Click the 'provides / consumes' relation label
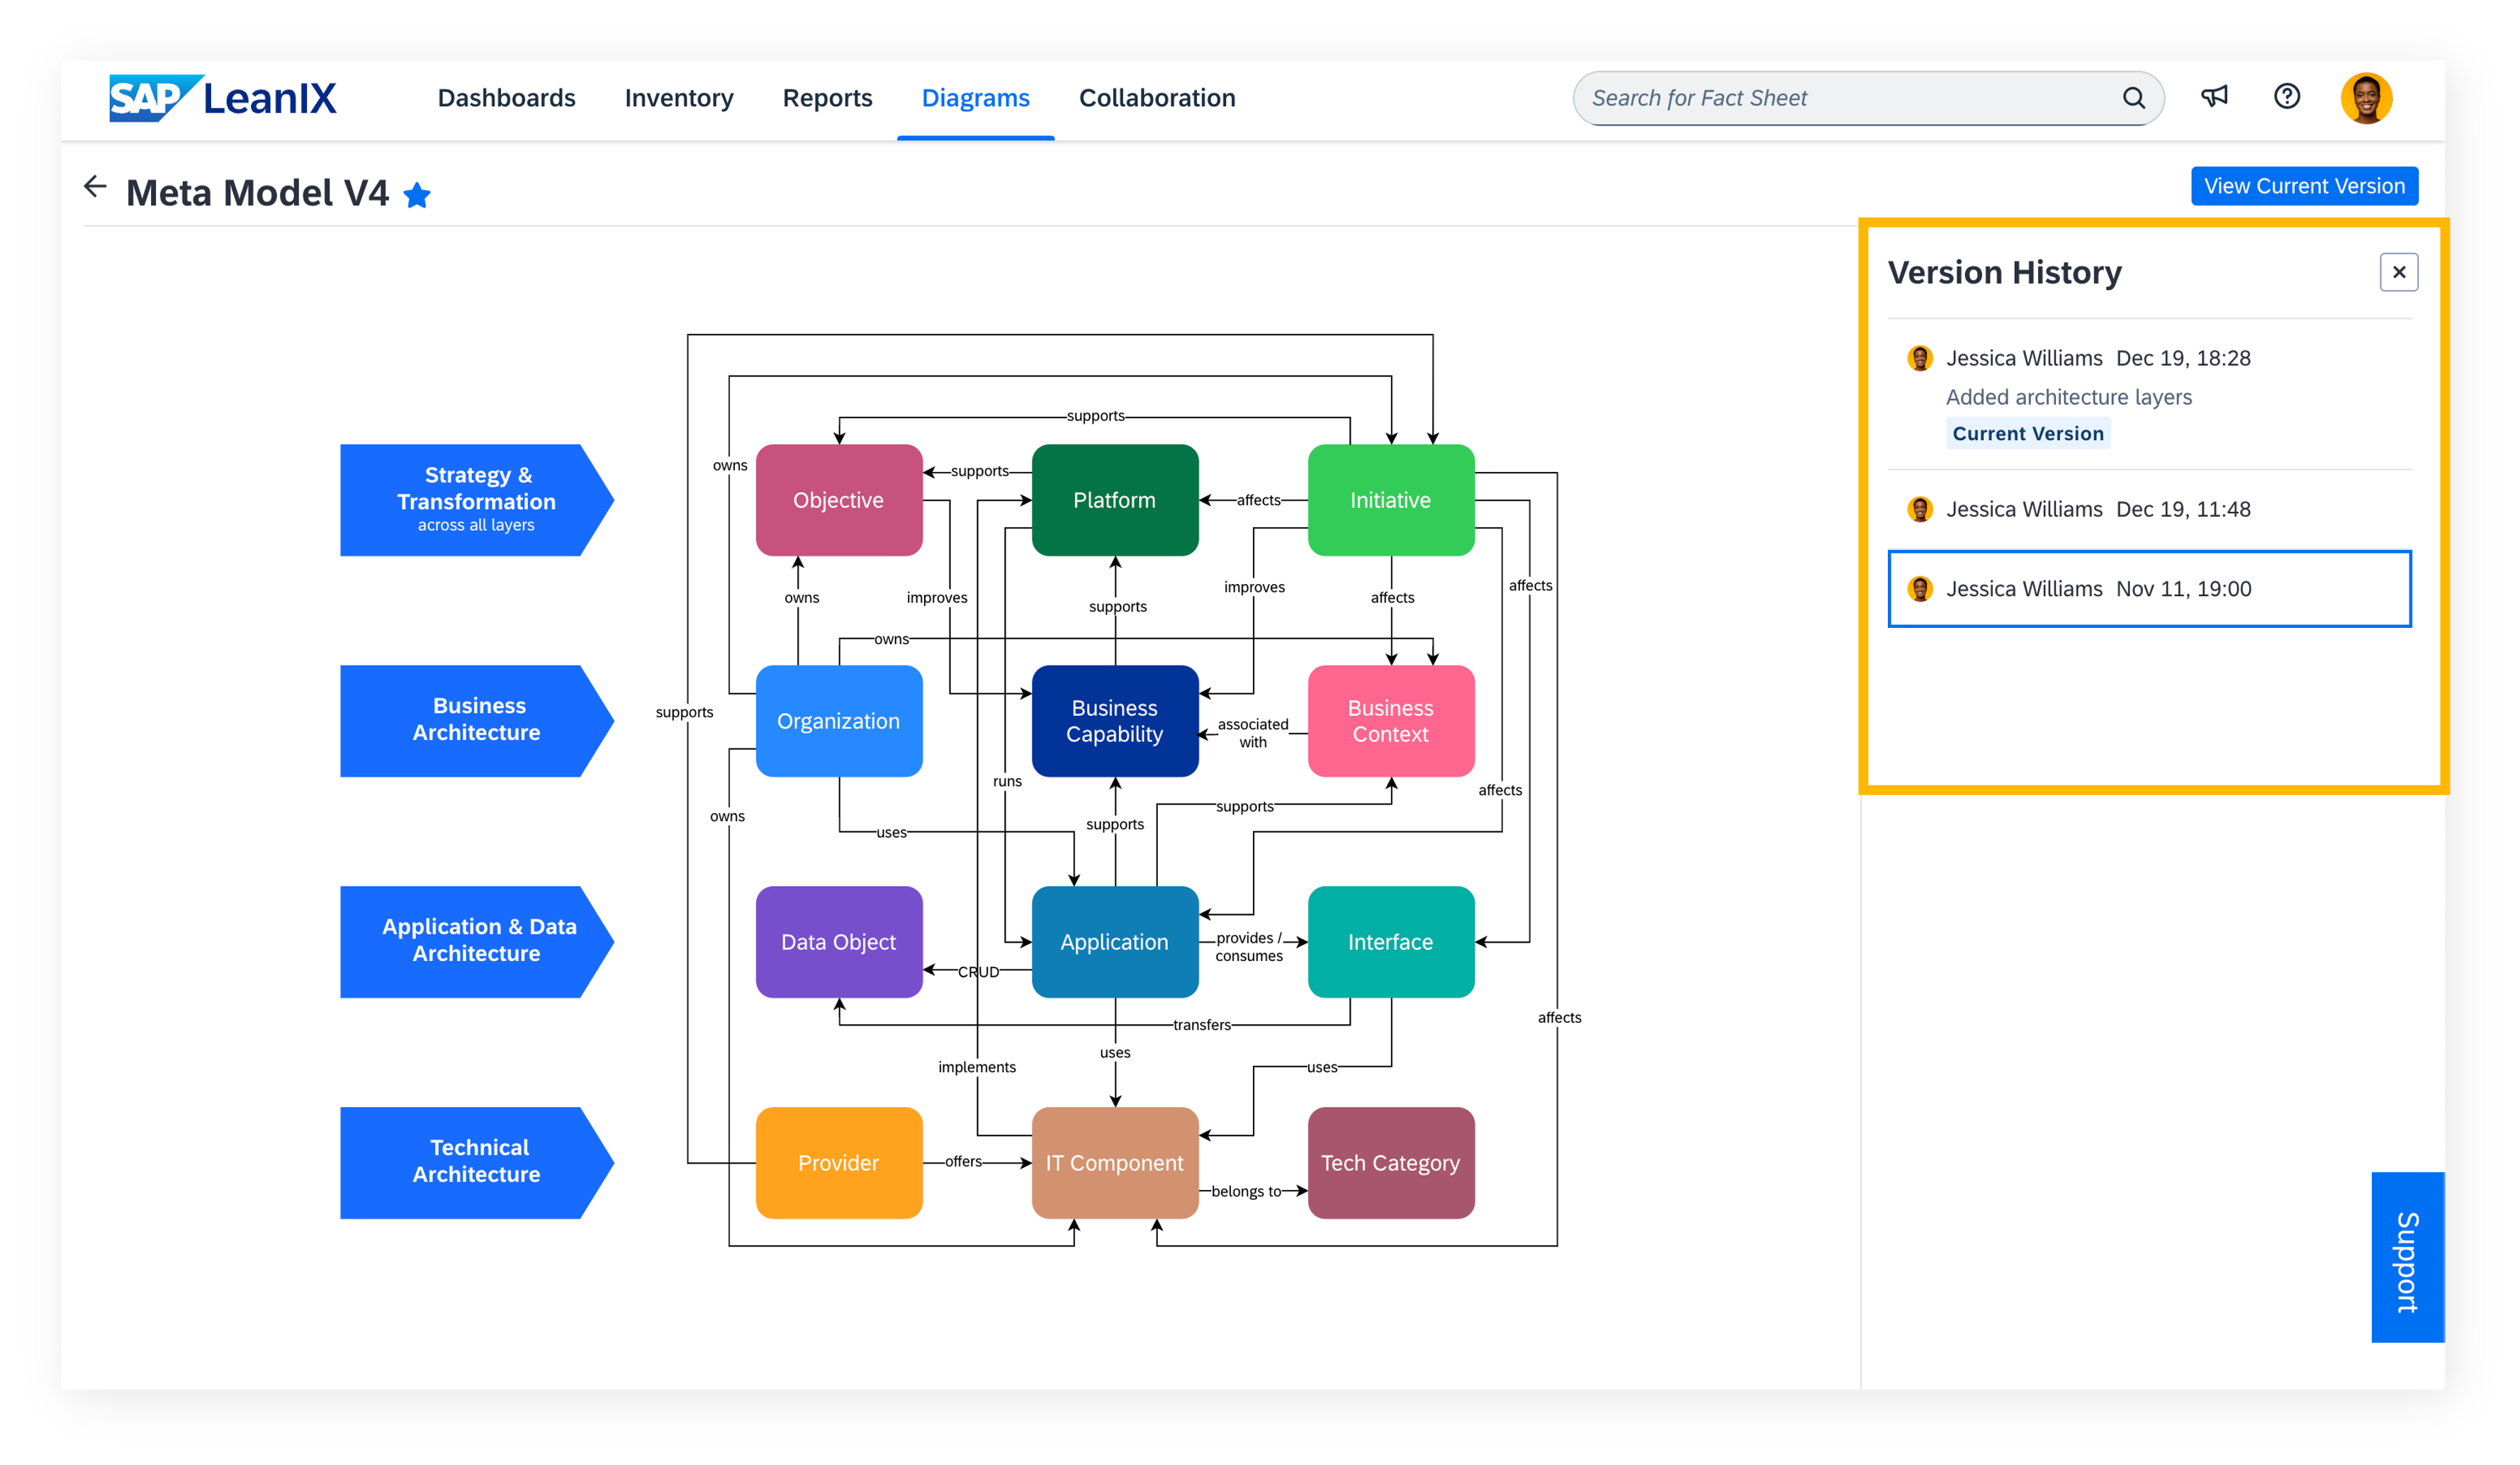This screenshot has height=1465, width=2520. (1248, 947)
